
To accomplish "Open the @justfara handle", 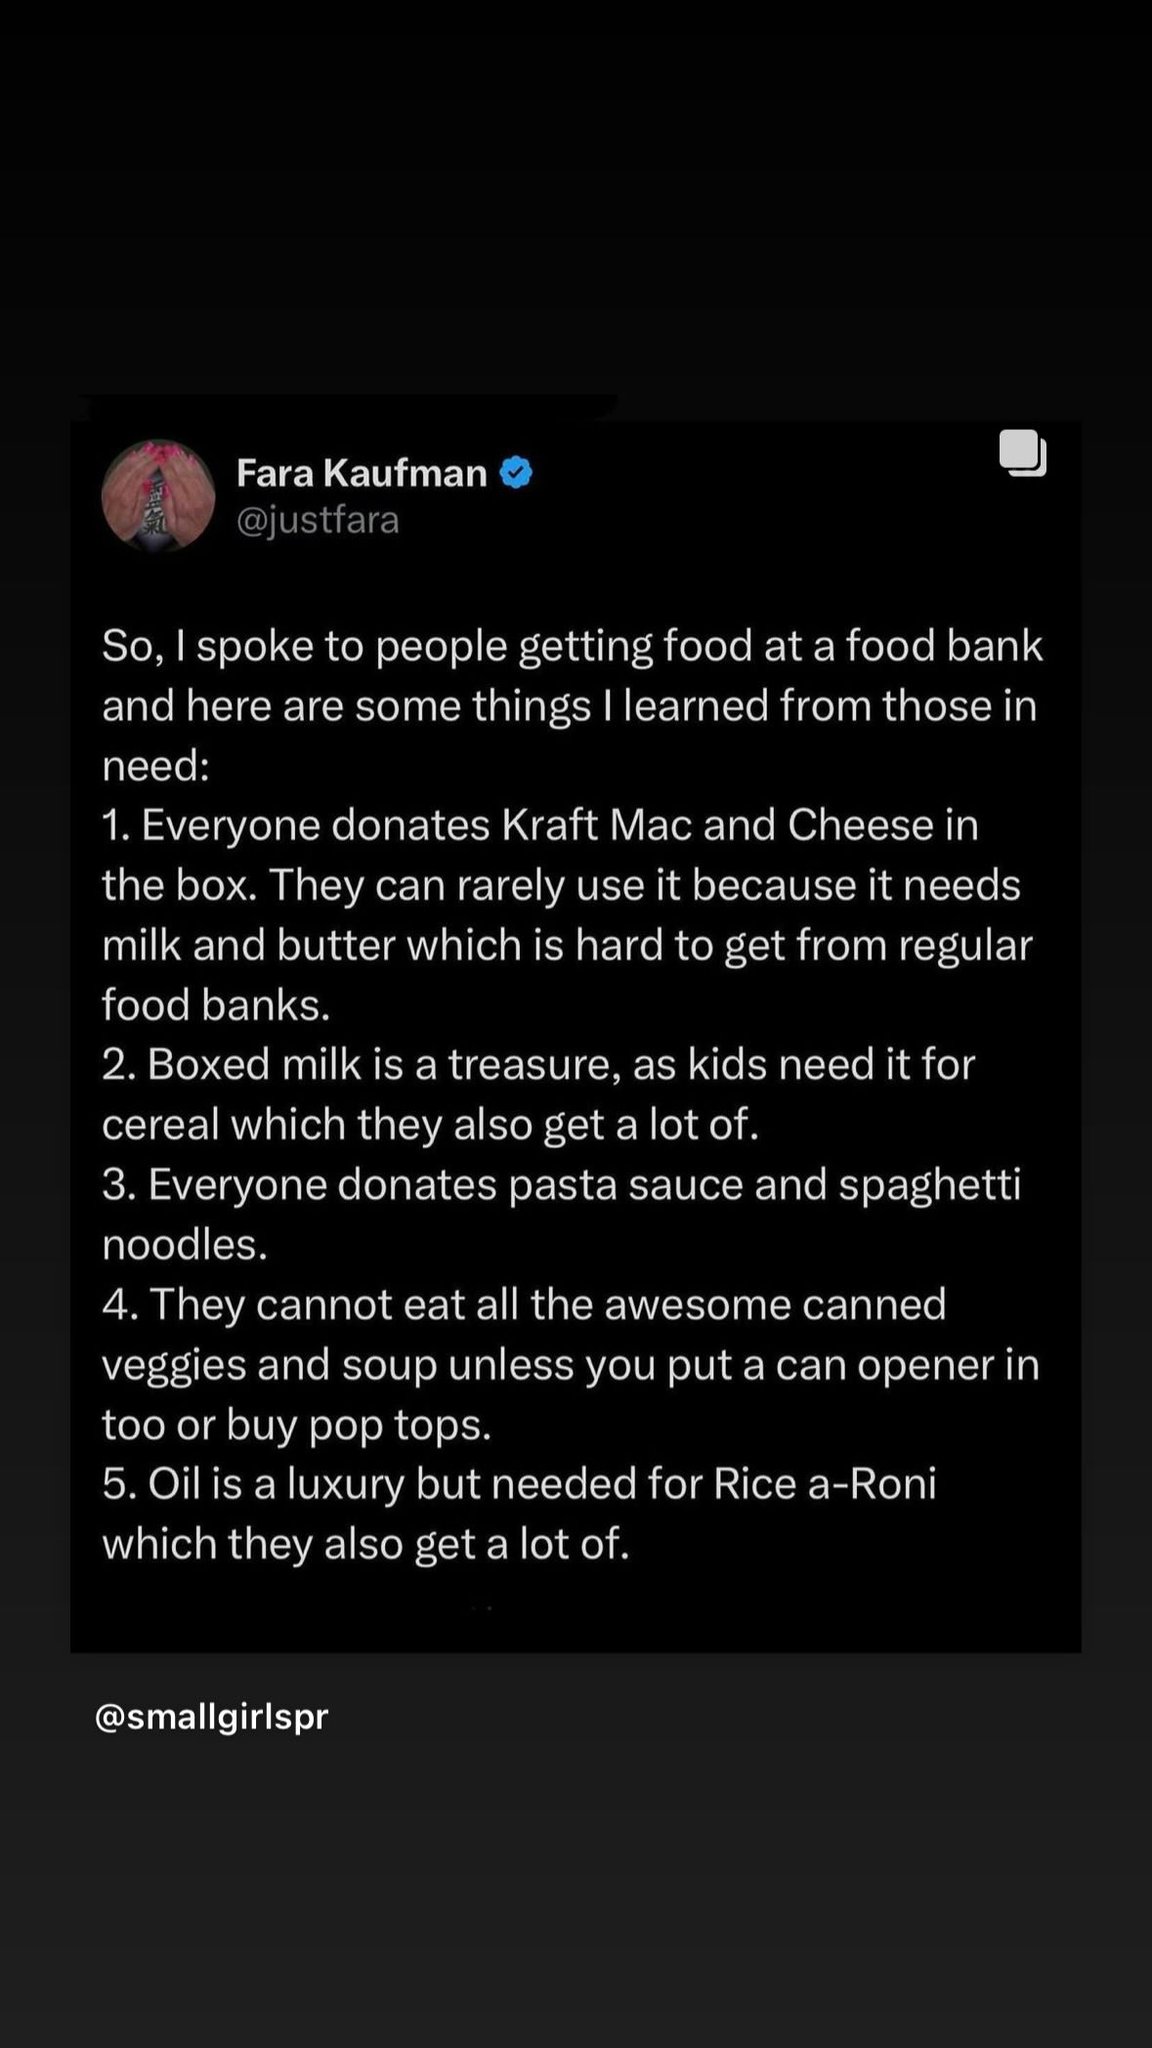I will (x=317, y=520).
